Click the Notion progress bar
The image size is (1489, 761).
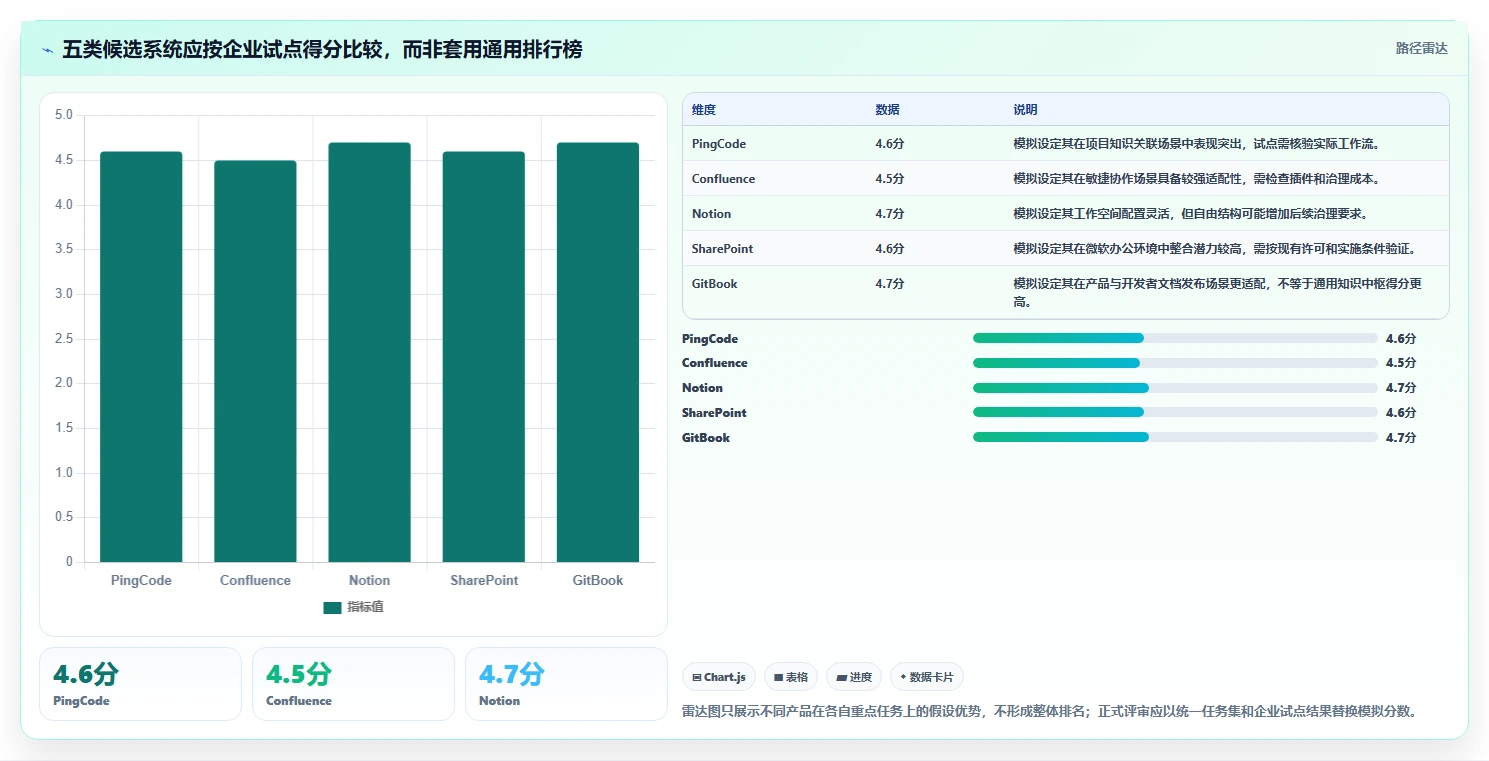point(1175,388)
